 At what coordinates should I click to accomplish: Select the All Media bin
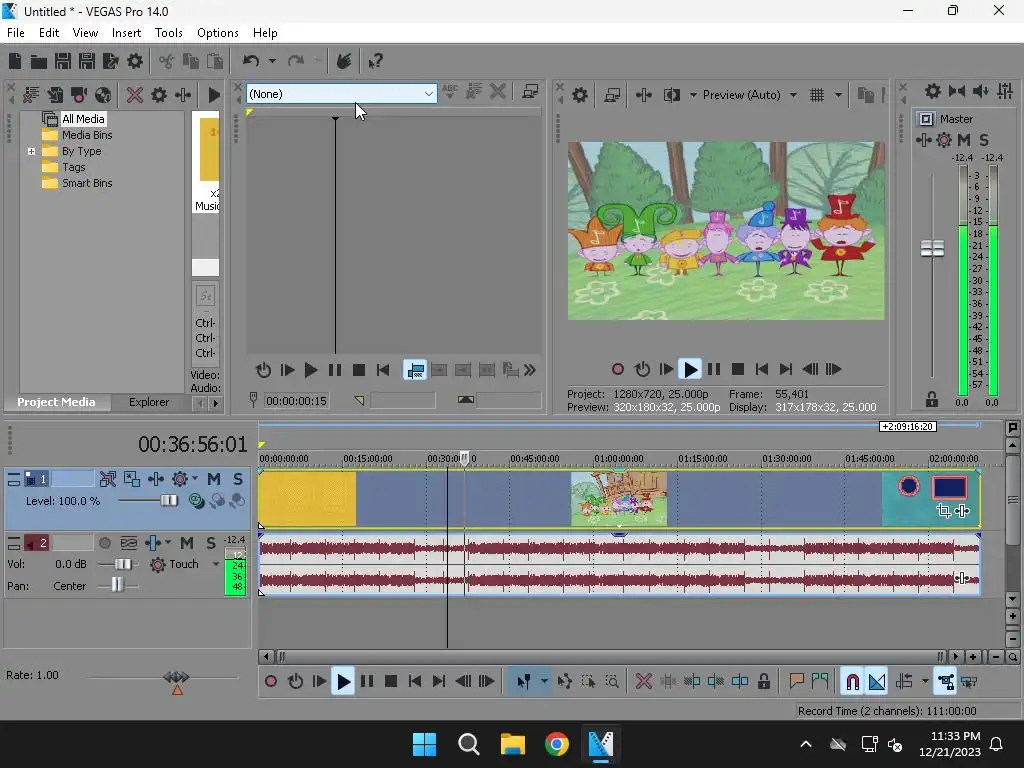click(x=83, y=119)
